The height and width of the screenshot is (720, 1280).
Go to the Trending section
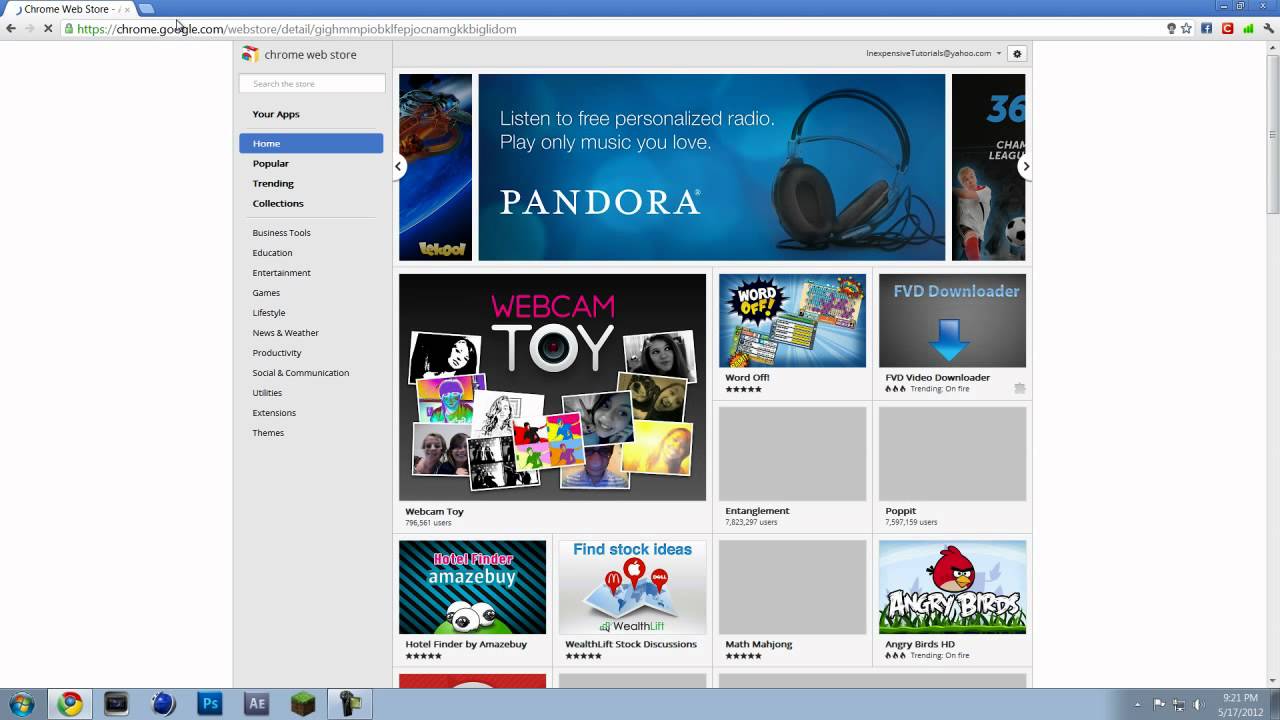(273, 183)
